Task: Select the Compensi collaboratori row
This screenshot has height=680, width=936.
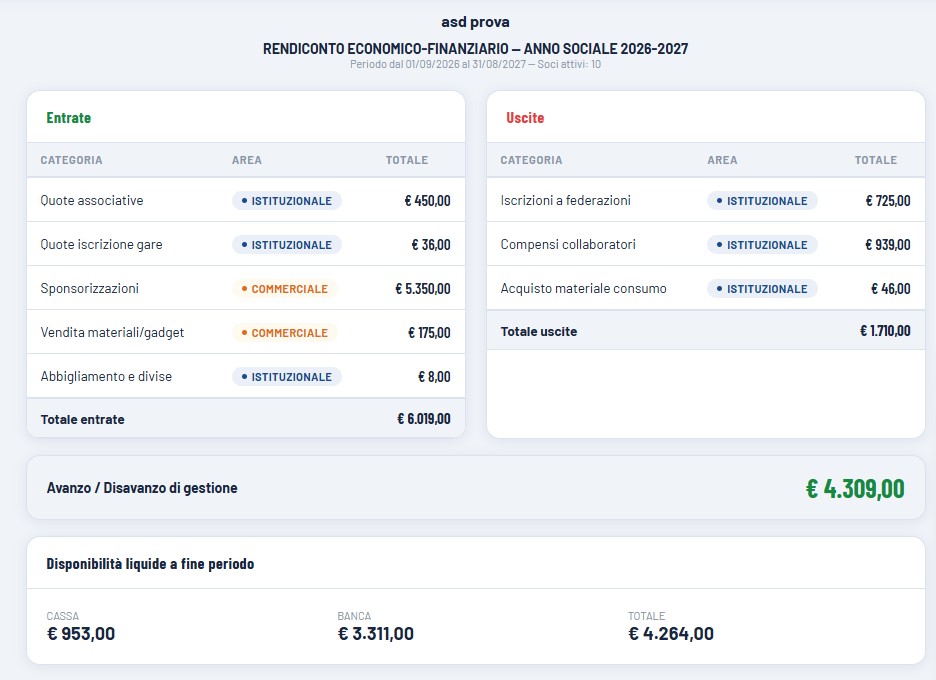Action: coord(706,244)
